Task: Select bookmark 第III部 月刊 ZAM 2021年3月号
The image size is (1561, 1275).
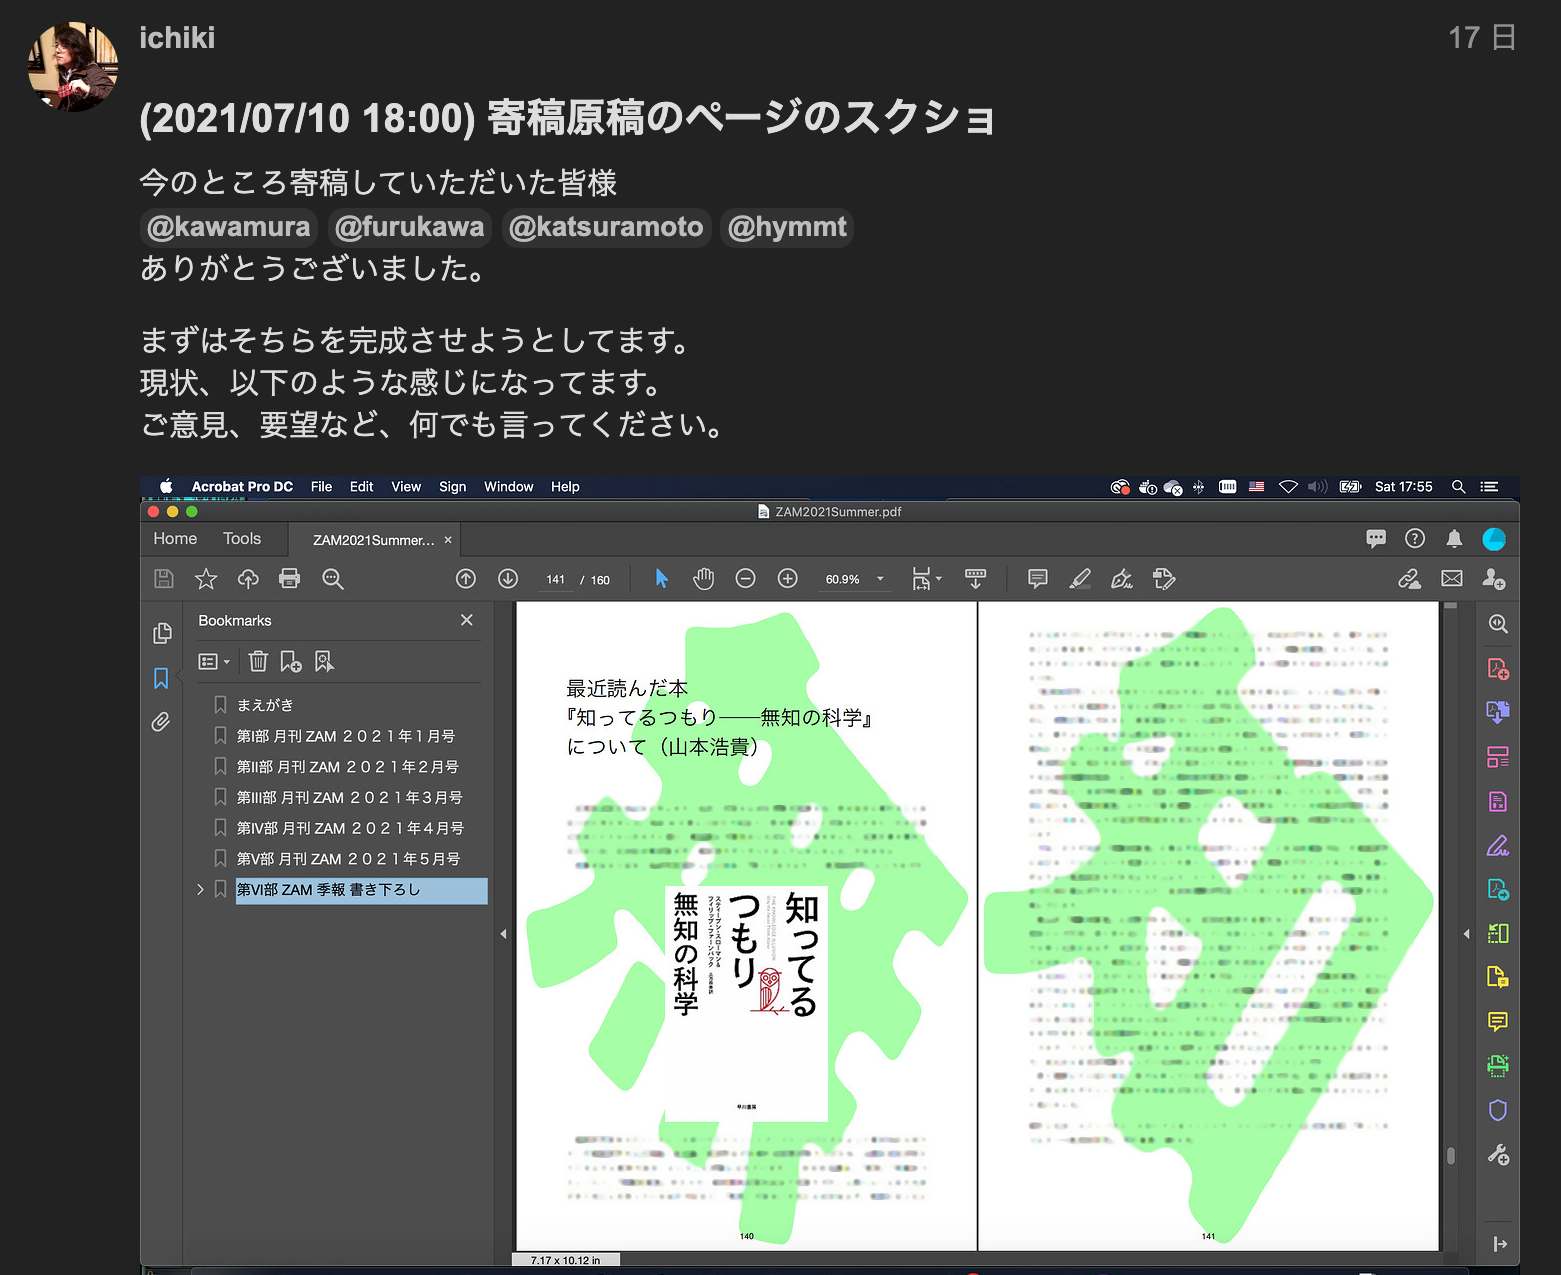Action: pyautogui.click(x=350, y=798)
